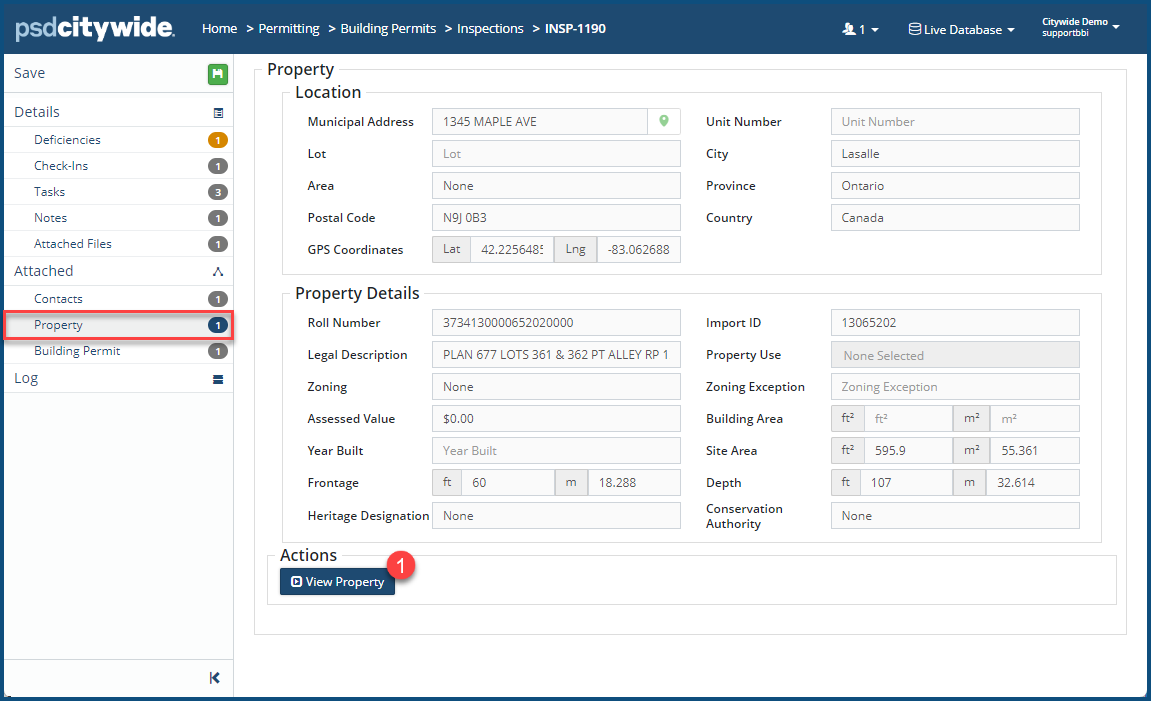Click the Save label in sidebar
Screen dimensions: 1151x701
tap(29, 73)
